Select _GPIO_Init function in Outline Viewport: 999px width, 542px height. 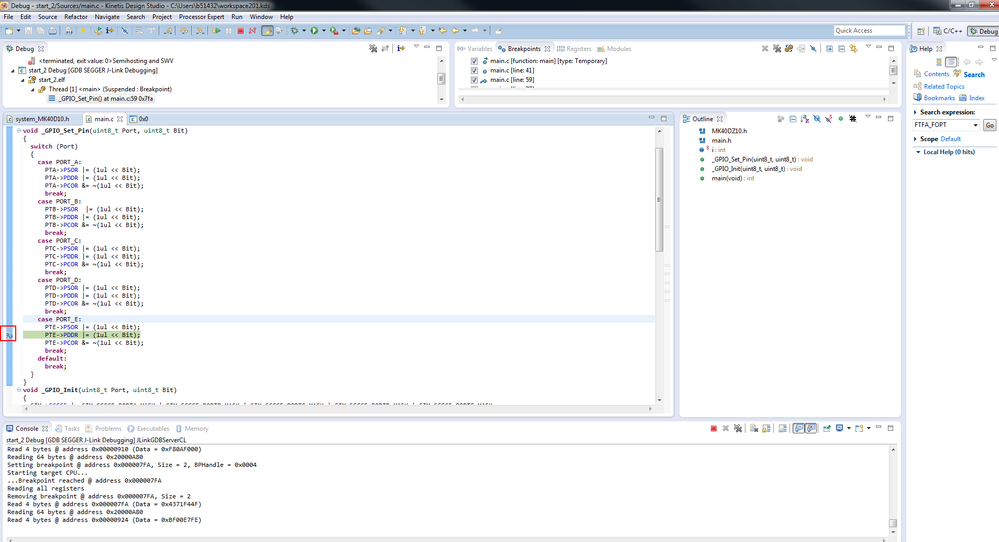756,169
